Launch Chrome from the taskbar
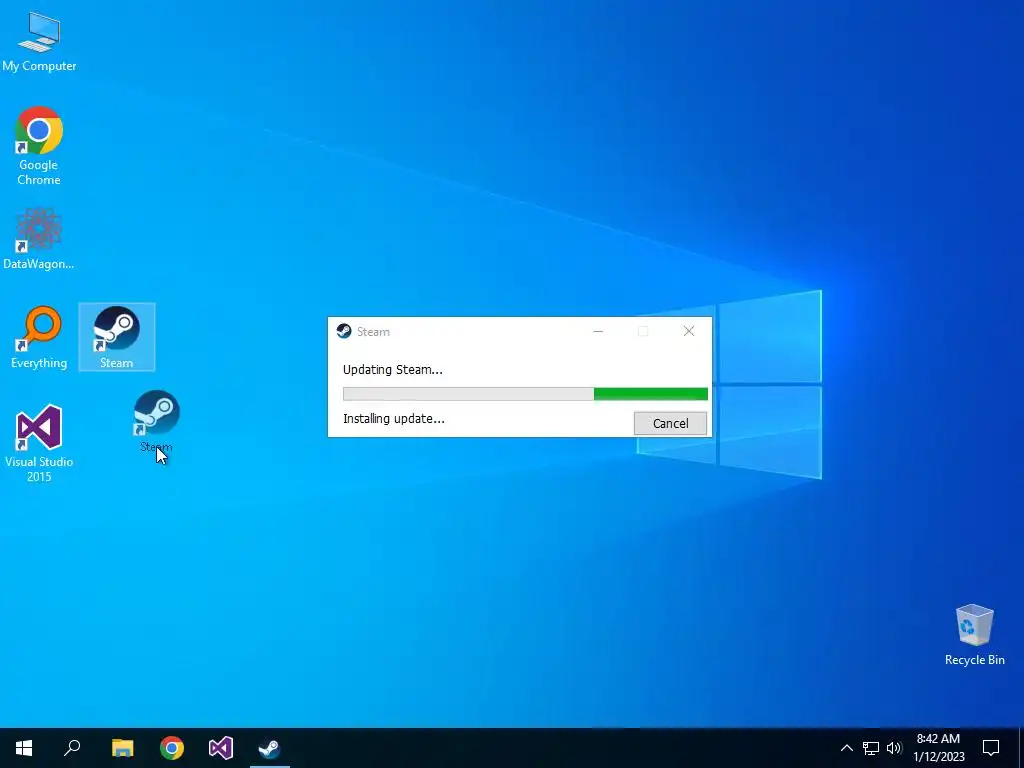Viewport: 1024px width, 768px height. click(x=172, y=748)
